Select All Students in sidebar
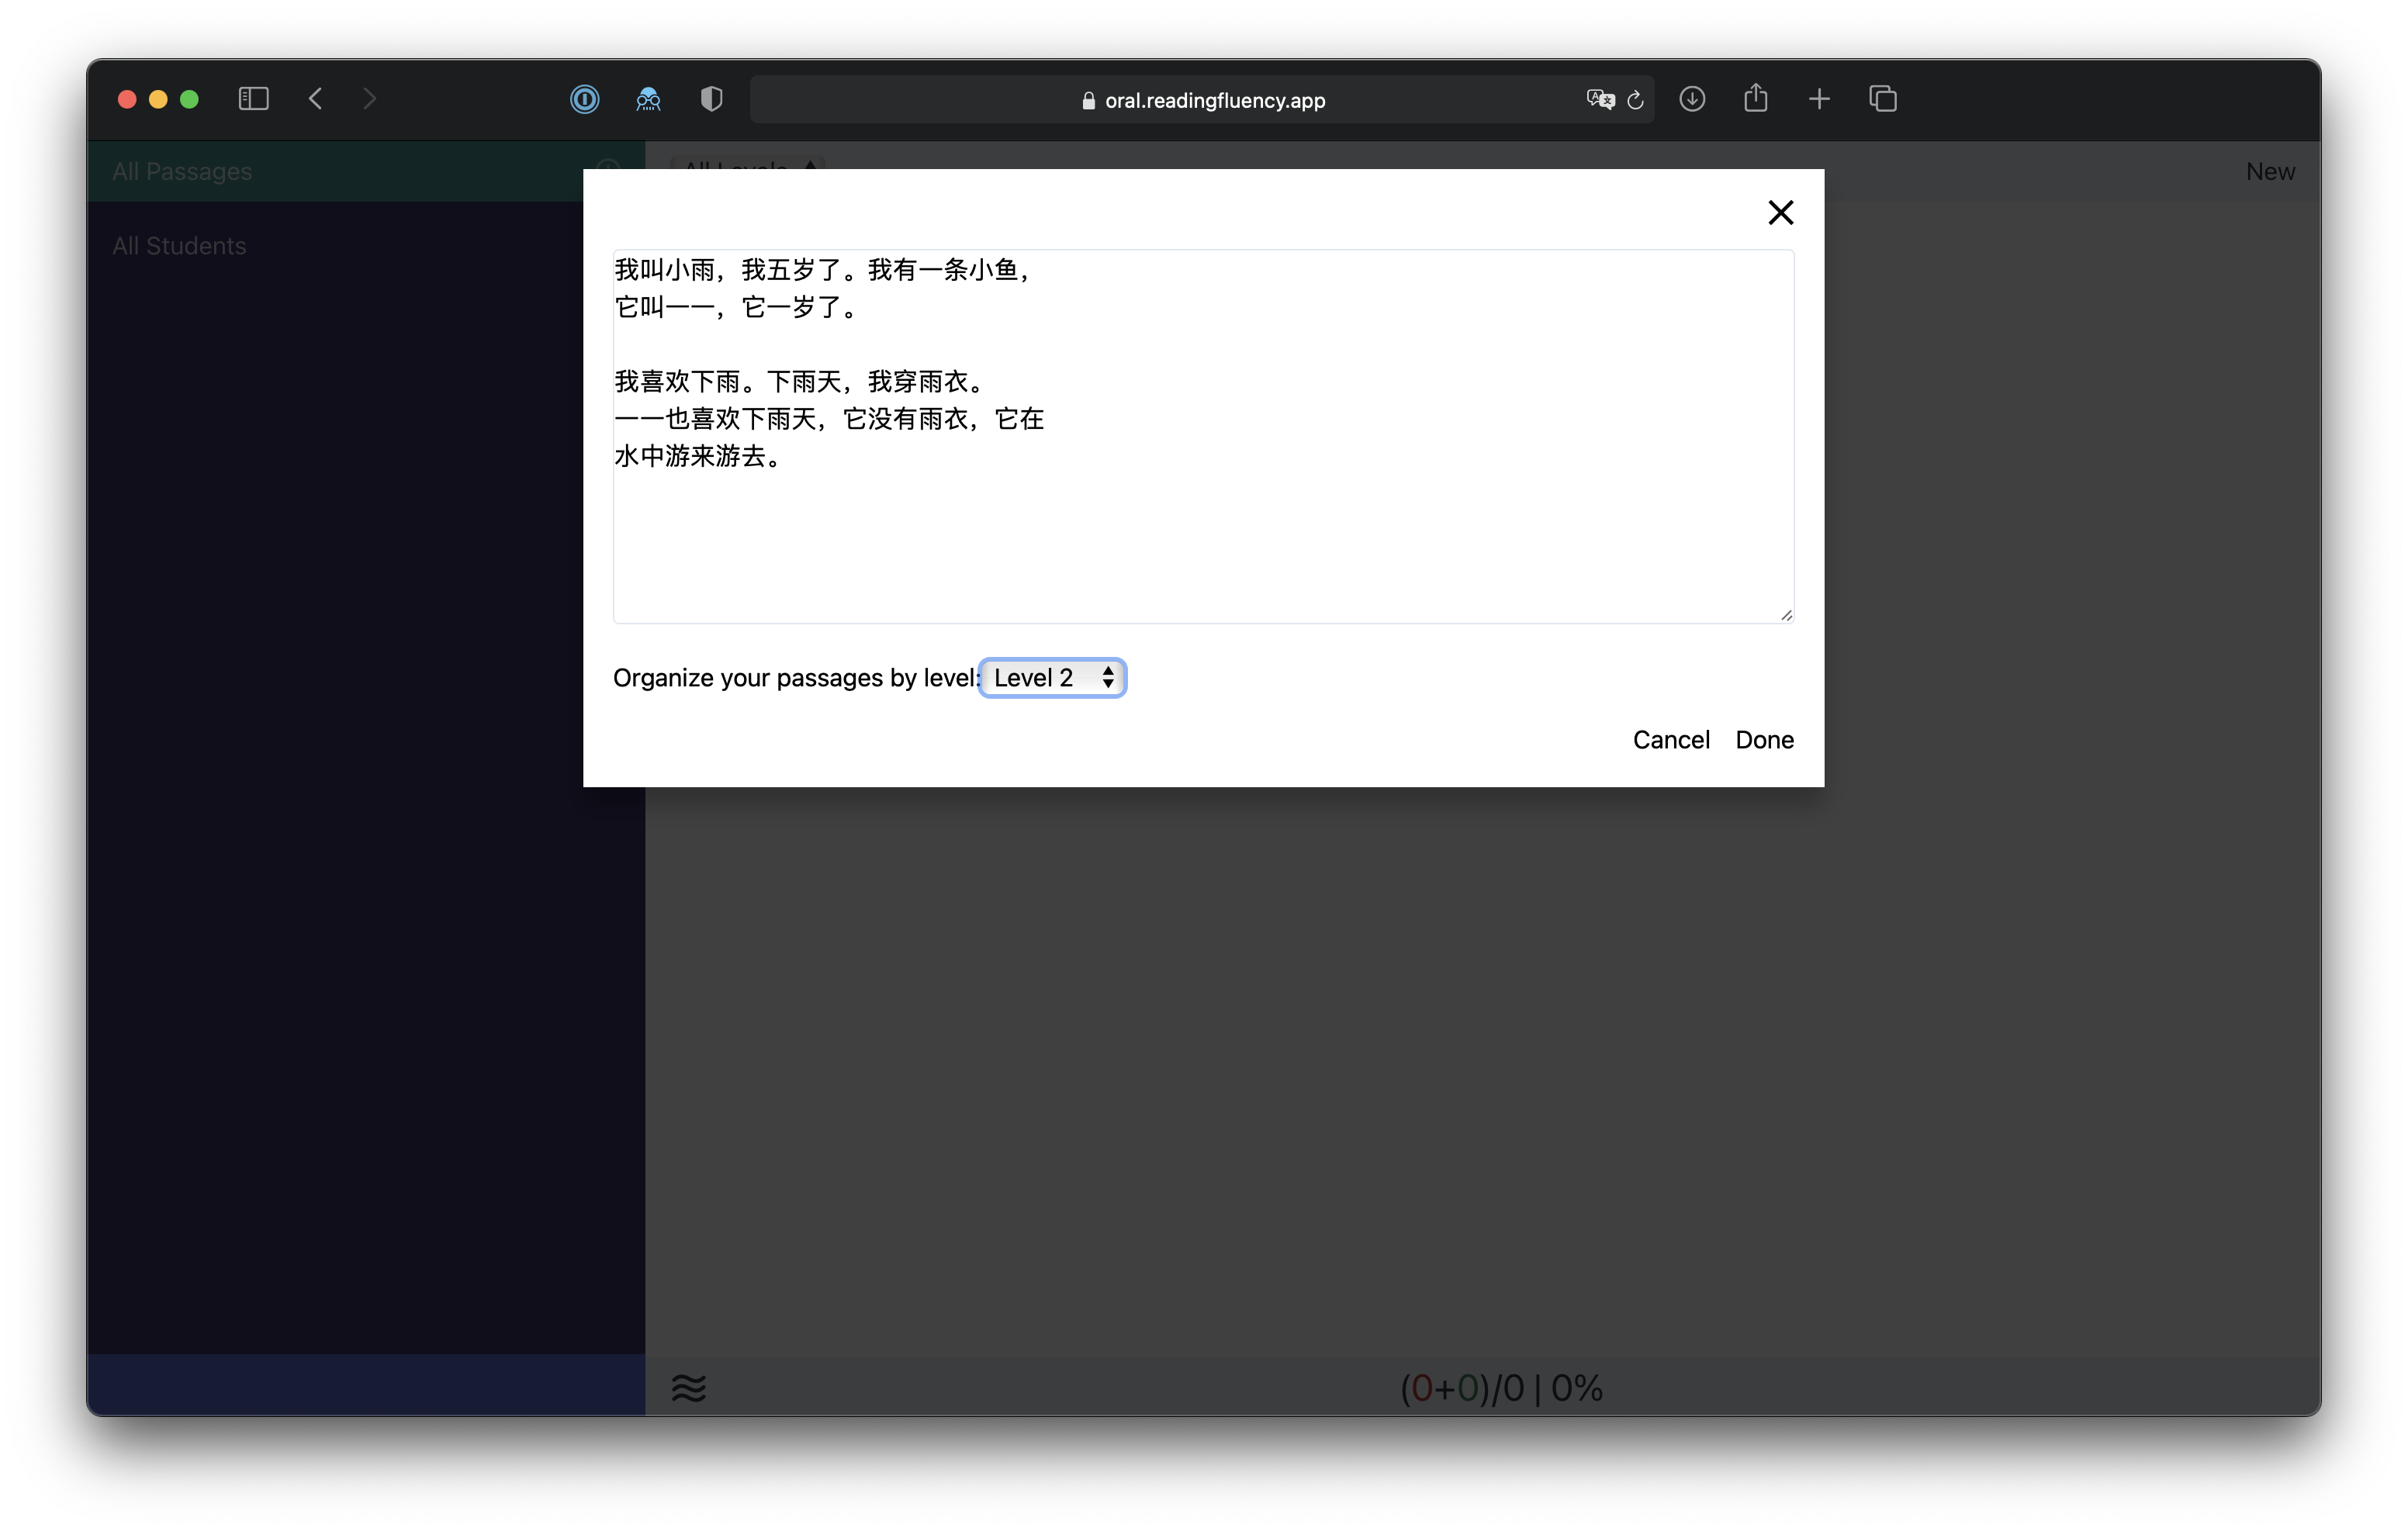The image size is (2408, 1531). (179, 246)
